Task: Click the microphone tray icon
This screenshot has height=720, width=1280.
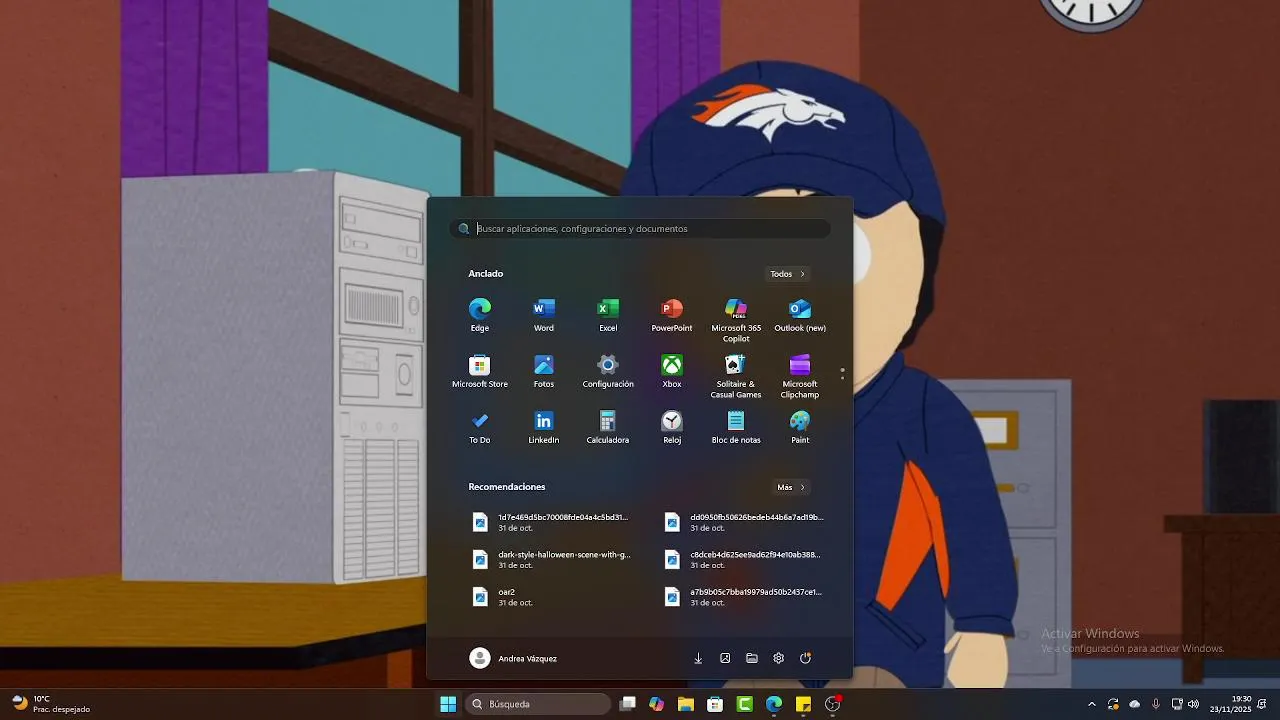Action: [1156, 704]
